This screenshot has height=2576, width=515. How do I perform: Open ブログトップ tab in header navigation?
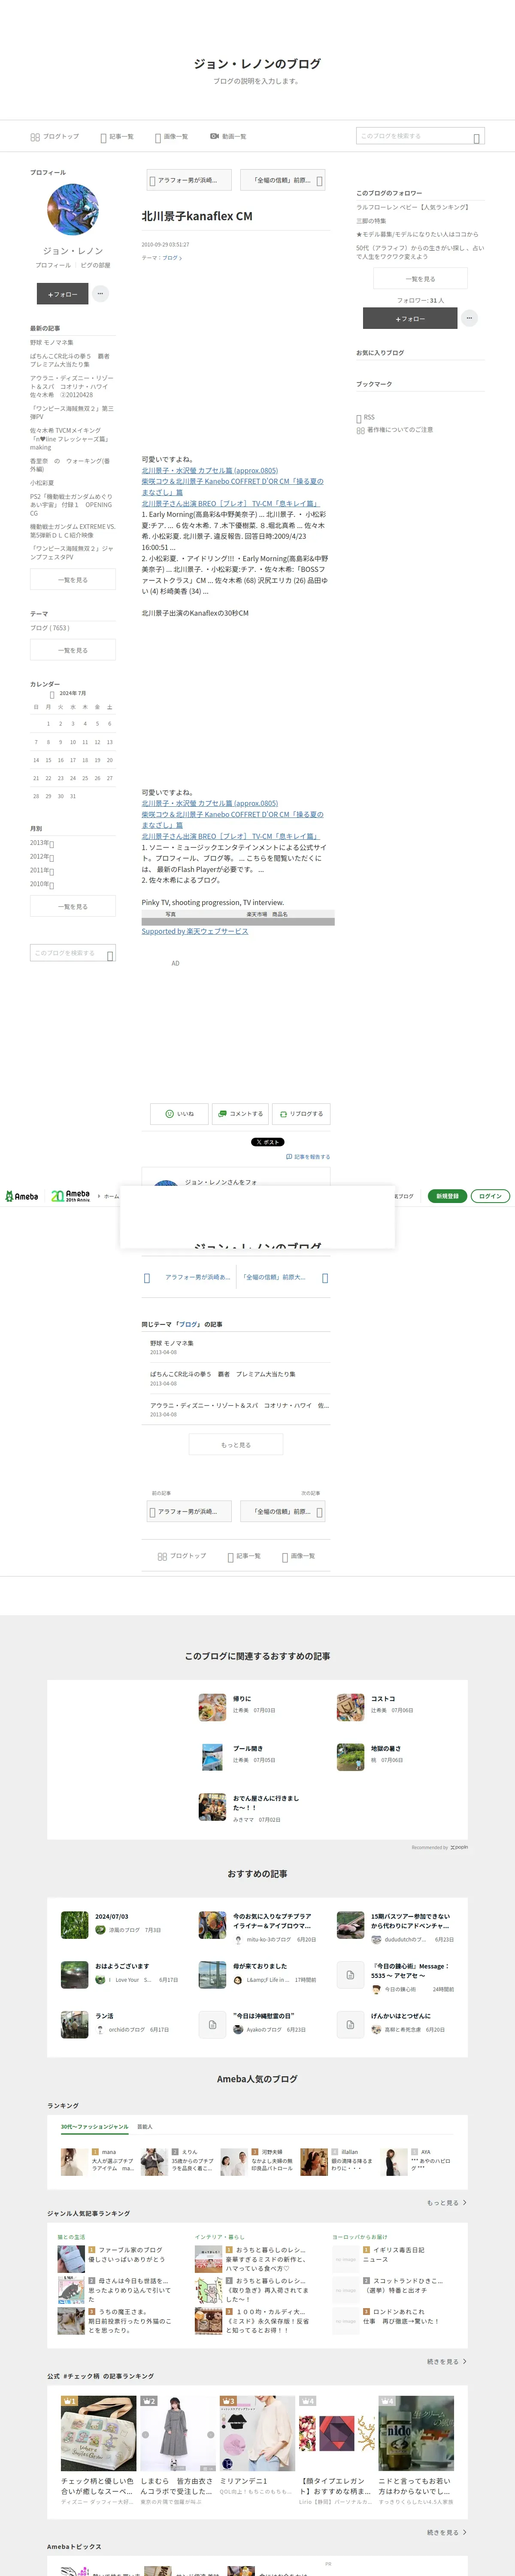[54, 137]
